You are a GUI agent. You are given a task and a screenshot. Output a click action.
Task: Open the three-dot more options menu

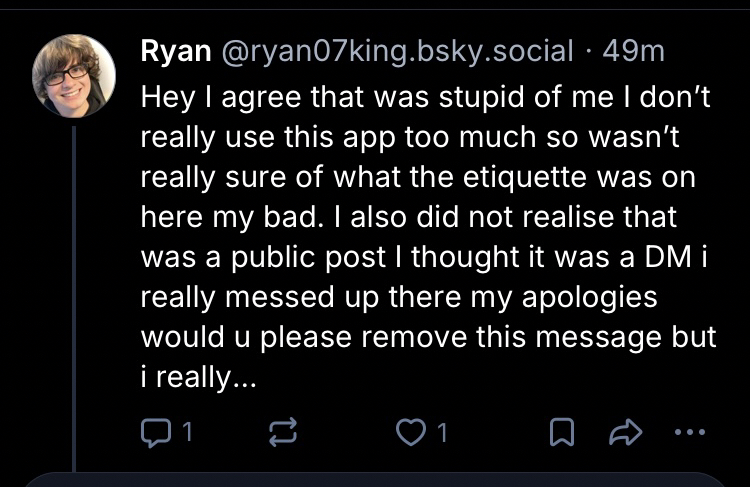[x=689, y=433]
